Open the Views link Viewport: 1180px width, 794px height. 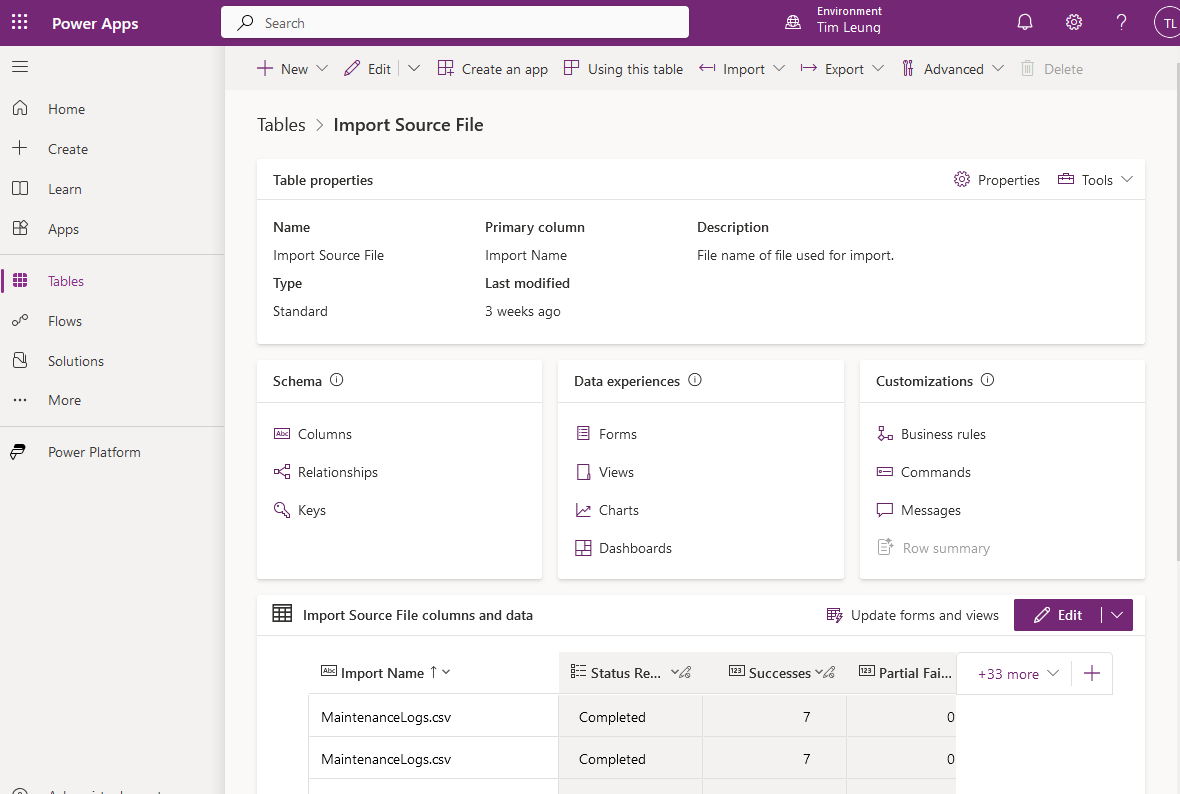[x=616, y=472]
